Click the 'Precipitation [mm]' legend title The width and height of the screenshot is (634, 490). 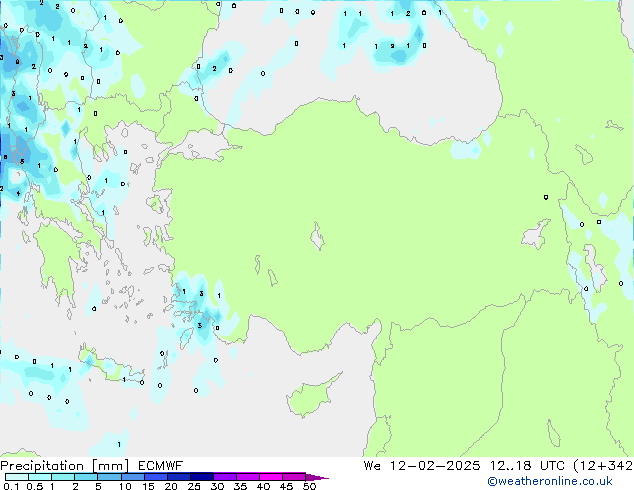pos(62,465)
